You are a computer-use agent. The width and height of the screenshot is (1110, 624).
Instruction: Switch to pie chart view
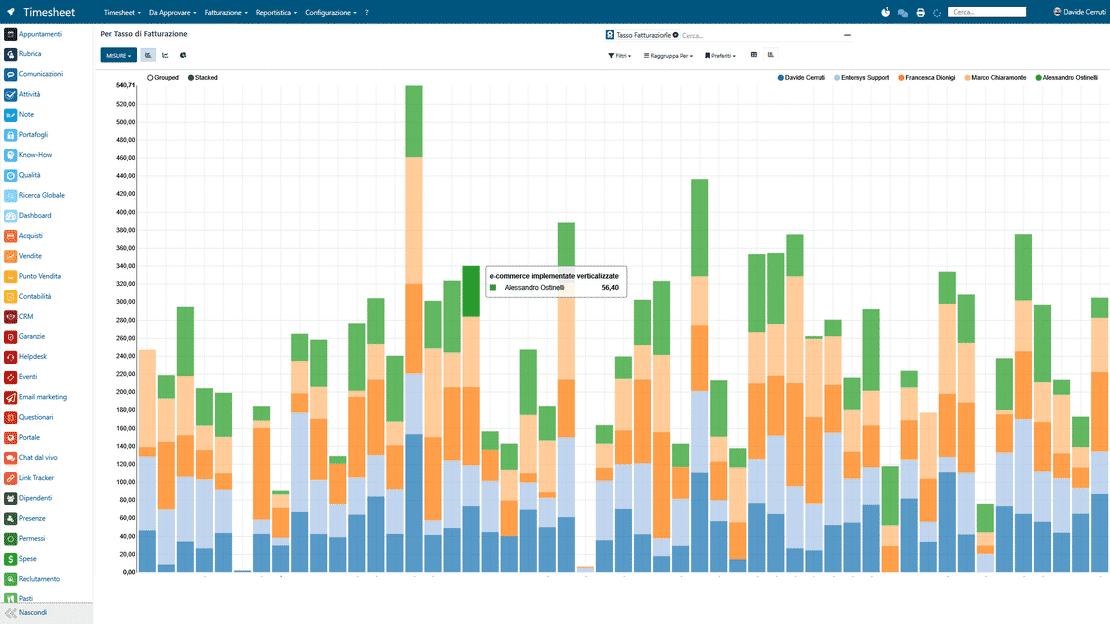coord(183,55)
